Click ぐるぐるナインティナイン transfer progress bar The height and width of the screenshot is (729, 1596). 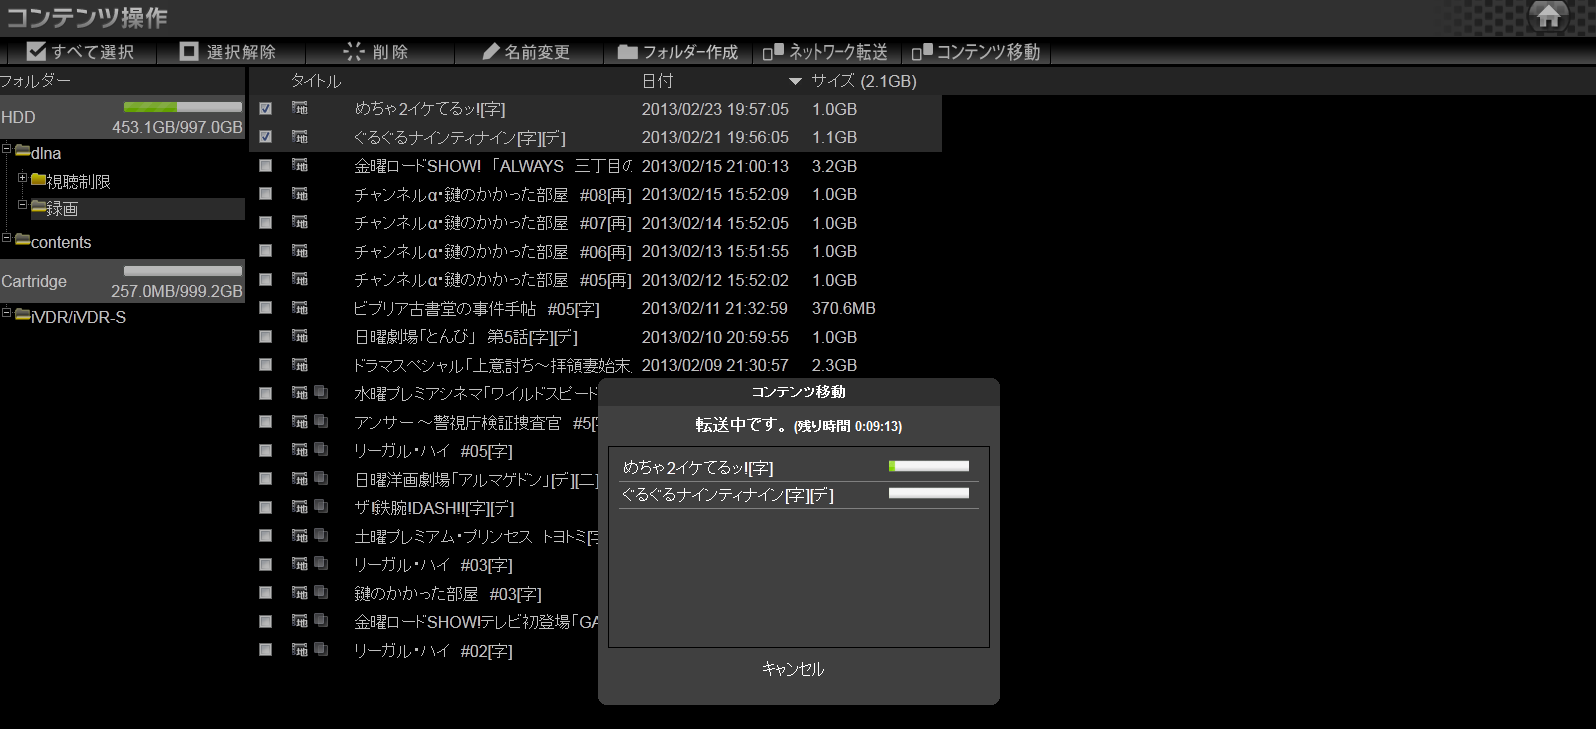(929, 493)
